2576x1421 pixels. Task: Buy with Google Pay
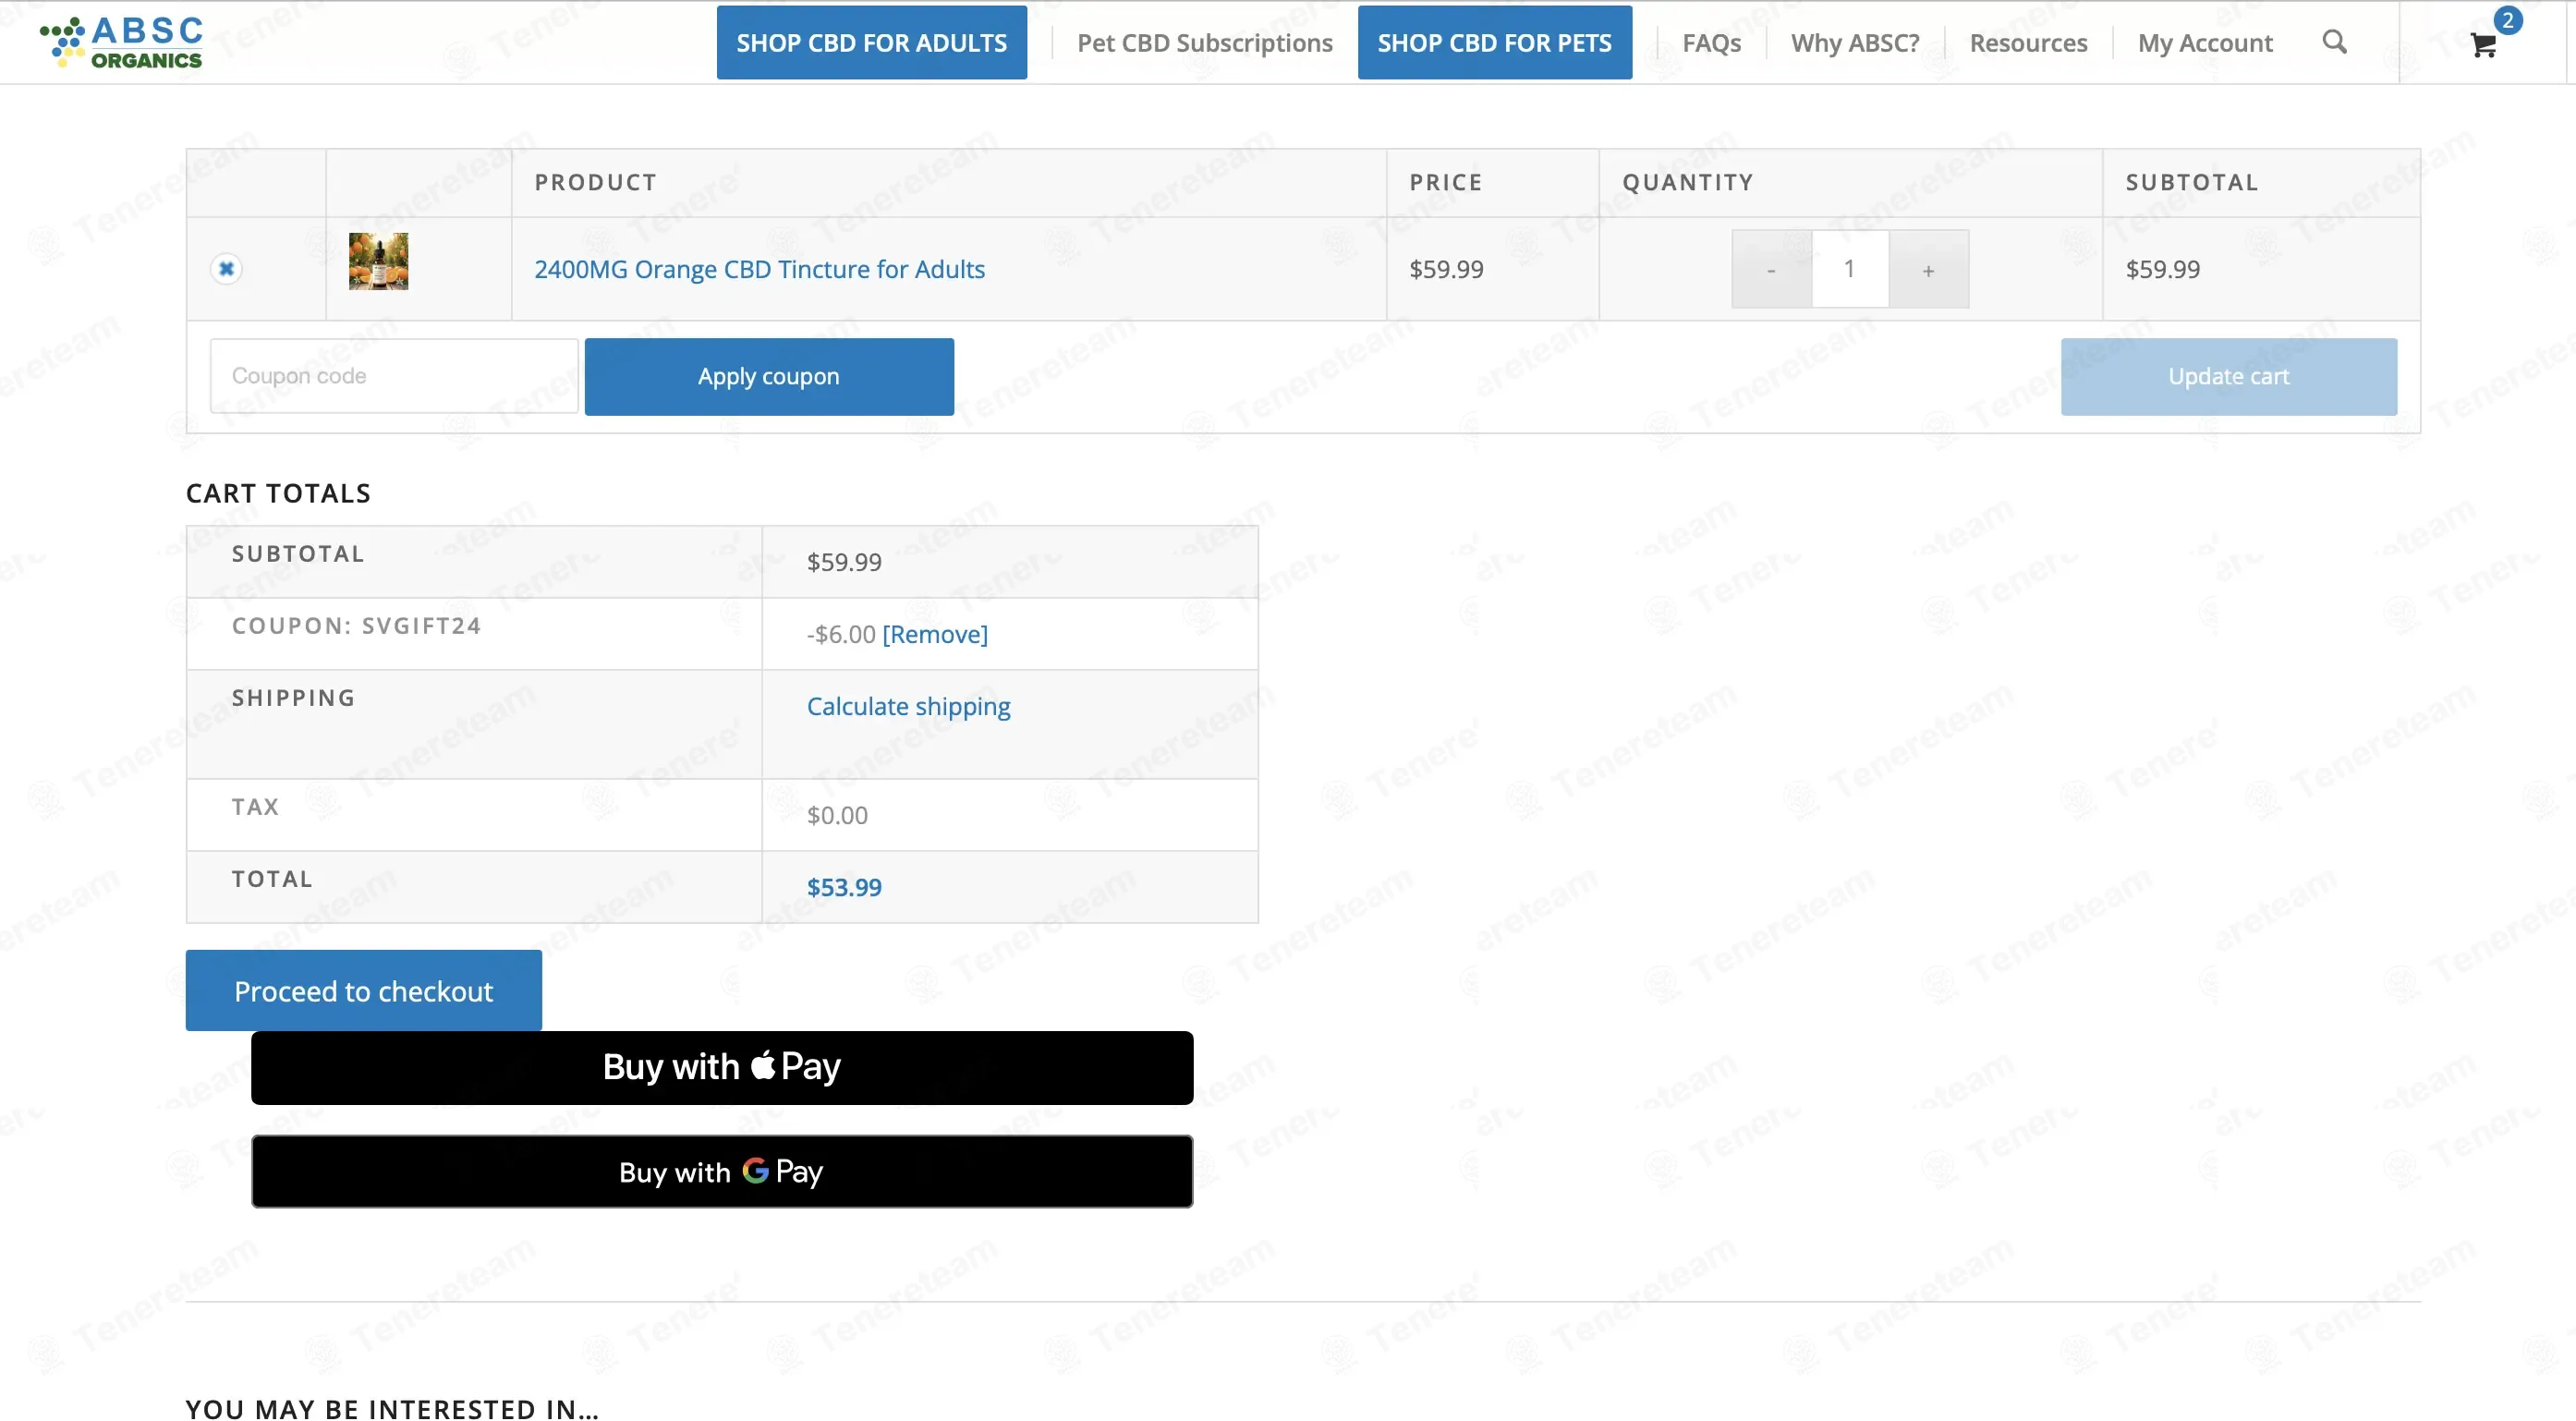pyautogui.click(x=721, y=1171)
